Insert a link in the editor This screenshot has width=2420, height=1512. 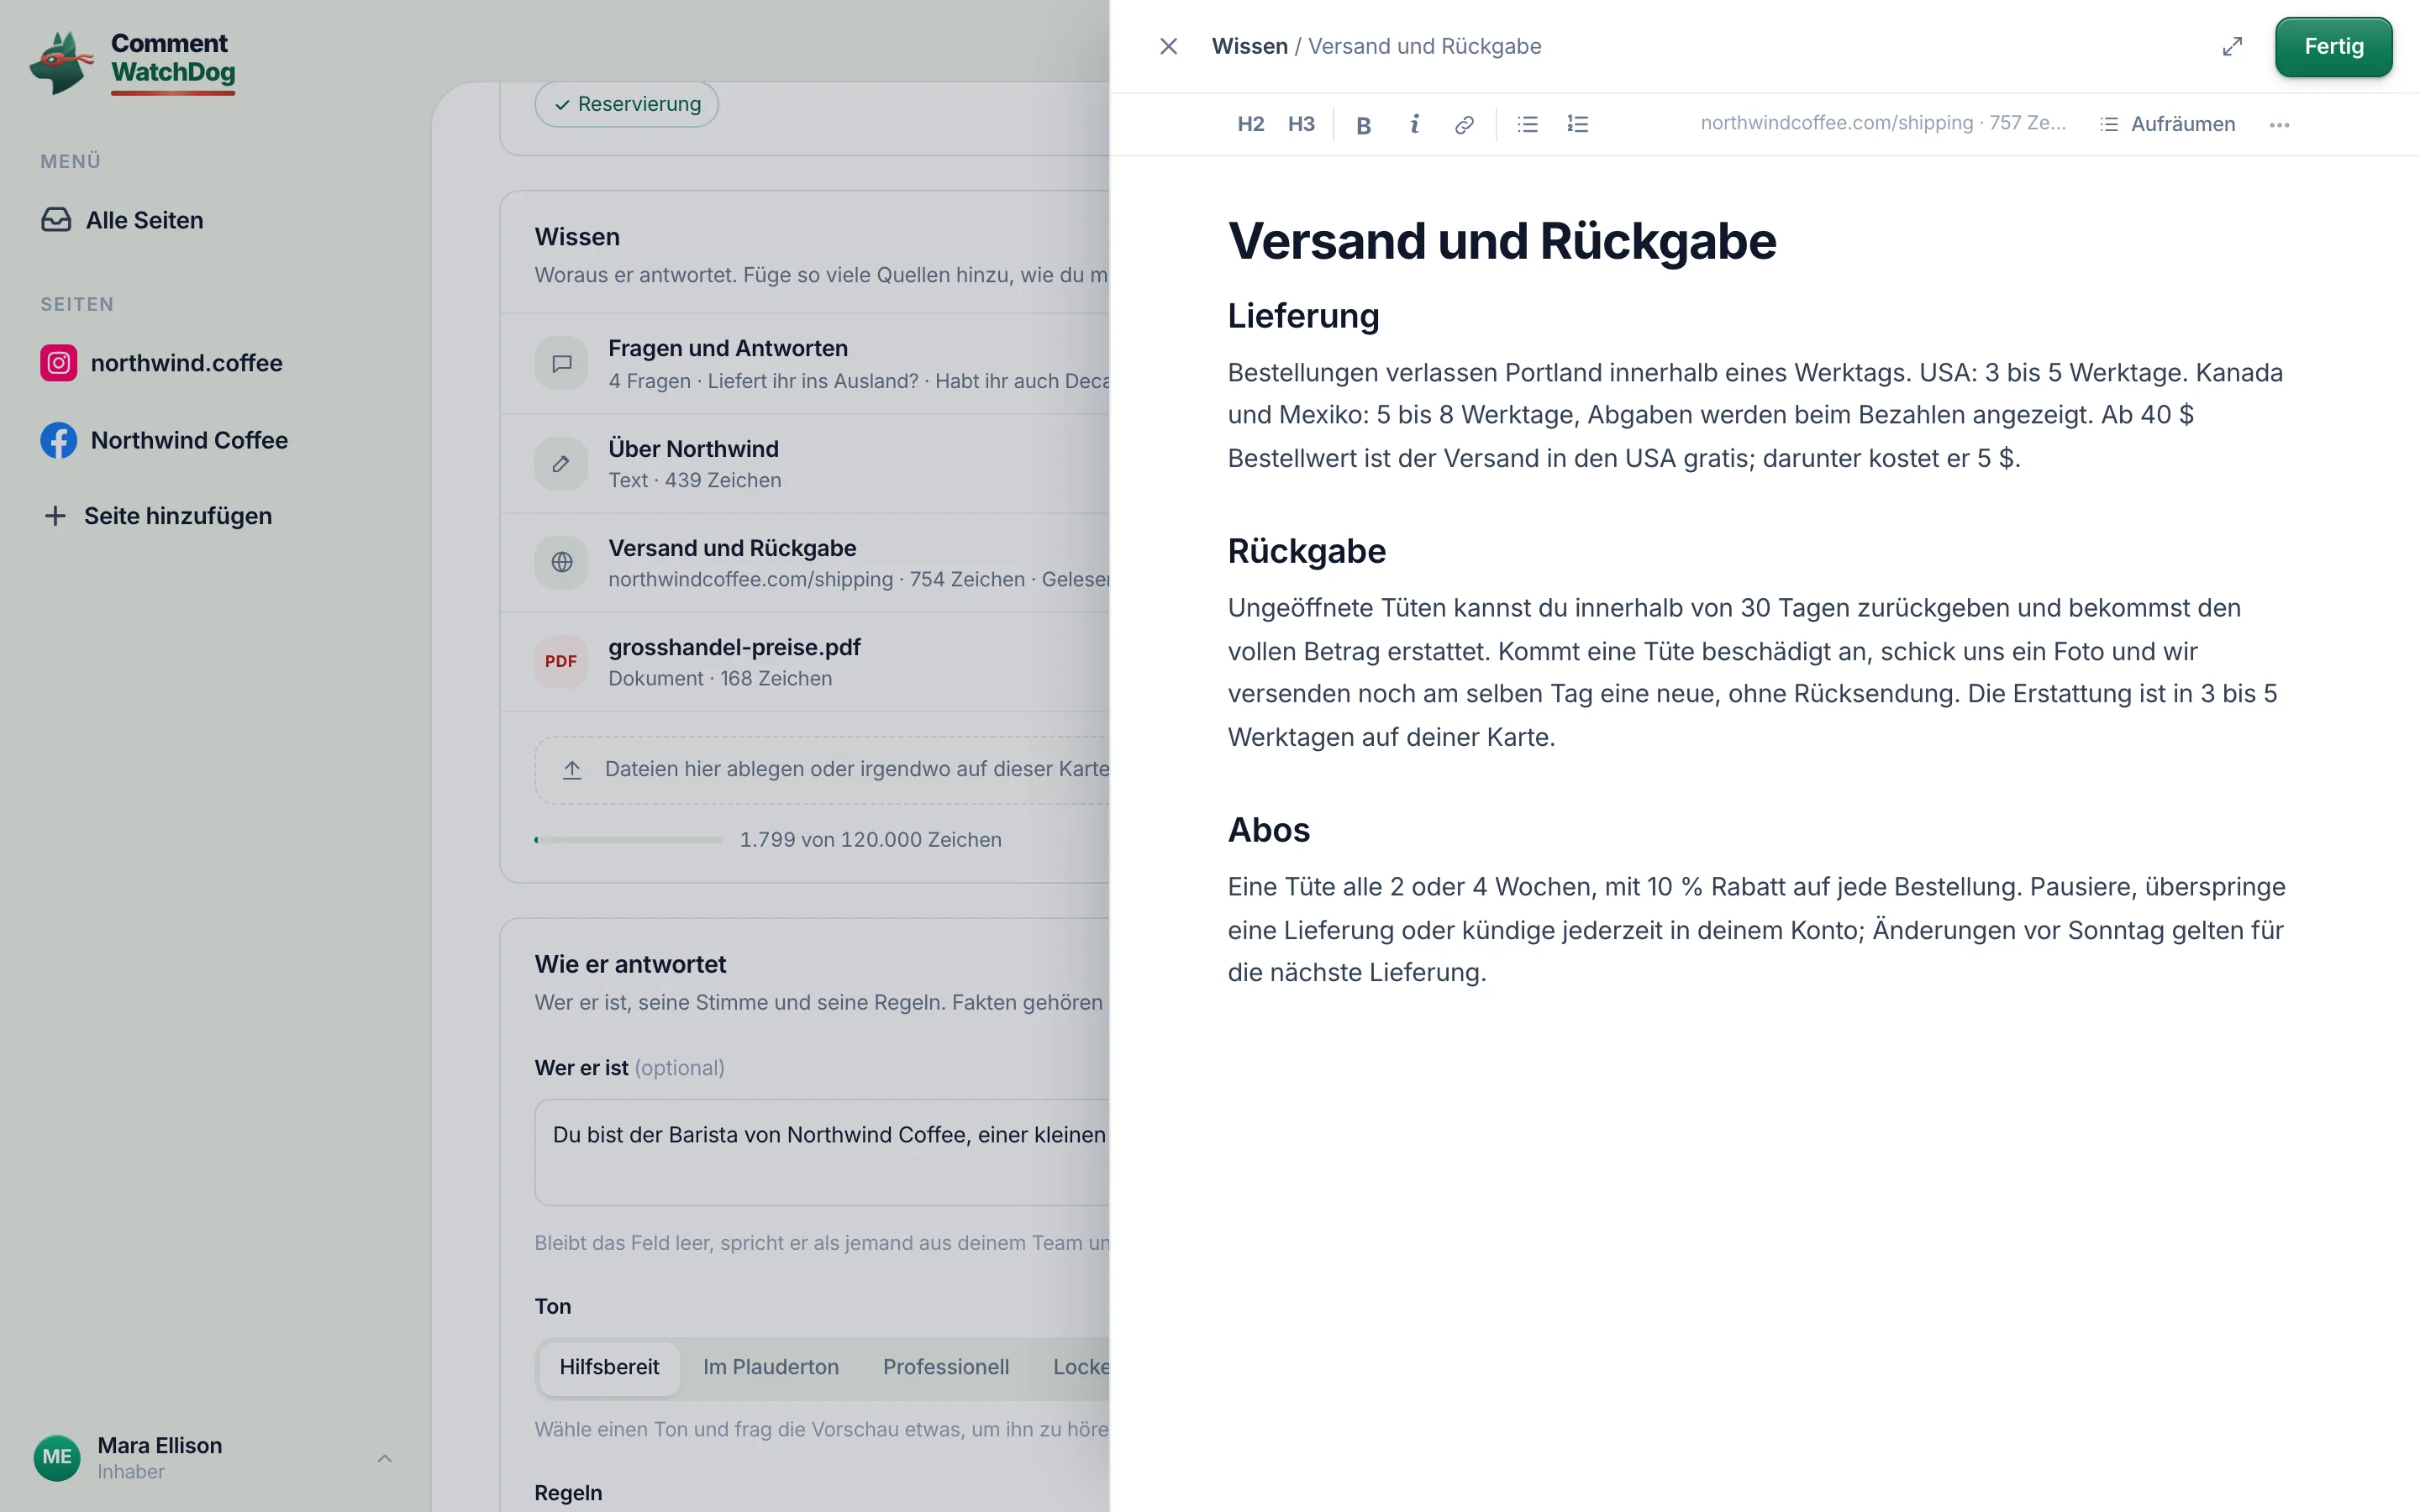[1464, 124]
